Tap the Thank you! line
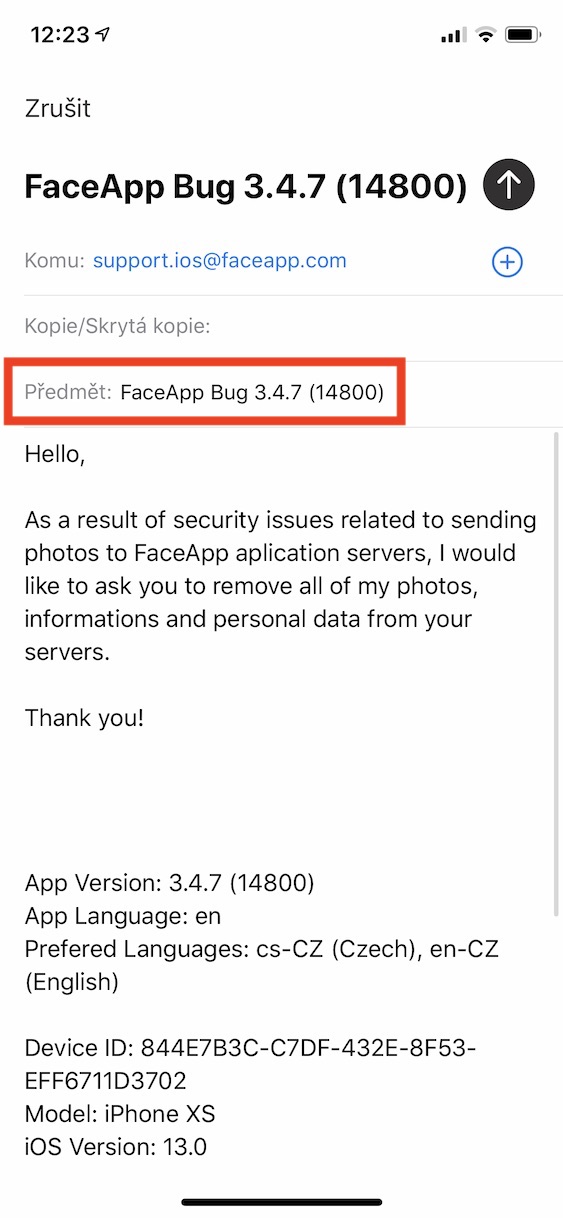Screen dimensions: 563x1218 point(85,717)
